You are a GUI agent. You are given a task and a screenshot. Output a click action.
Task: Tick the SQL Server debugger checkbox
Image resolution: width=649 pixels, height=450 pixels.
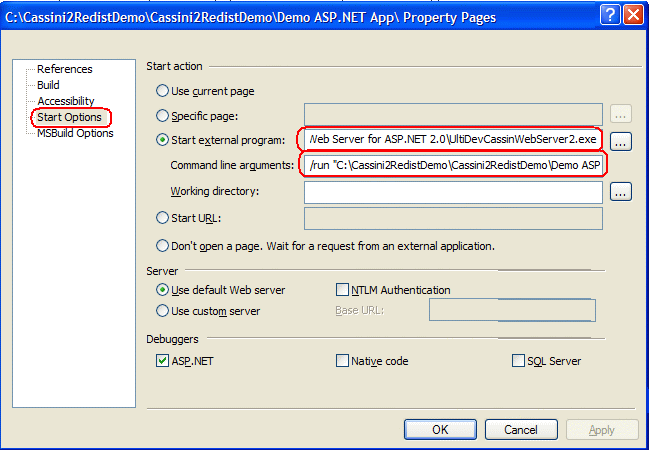(518, 361)
